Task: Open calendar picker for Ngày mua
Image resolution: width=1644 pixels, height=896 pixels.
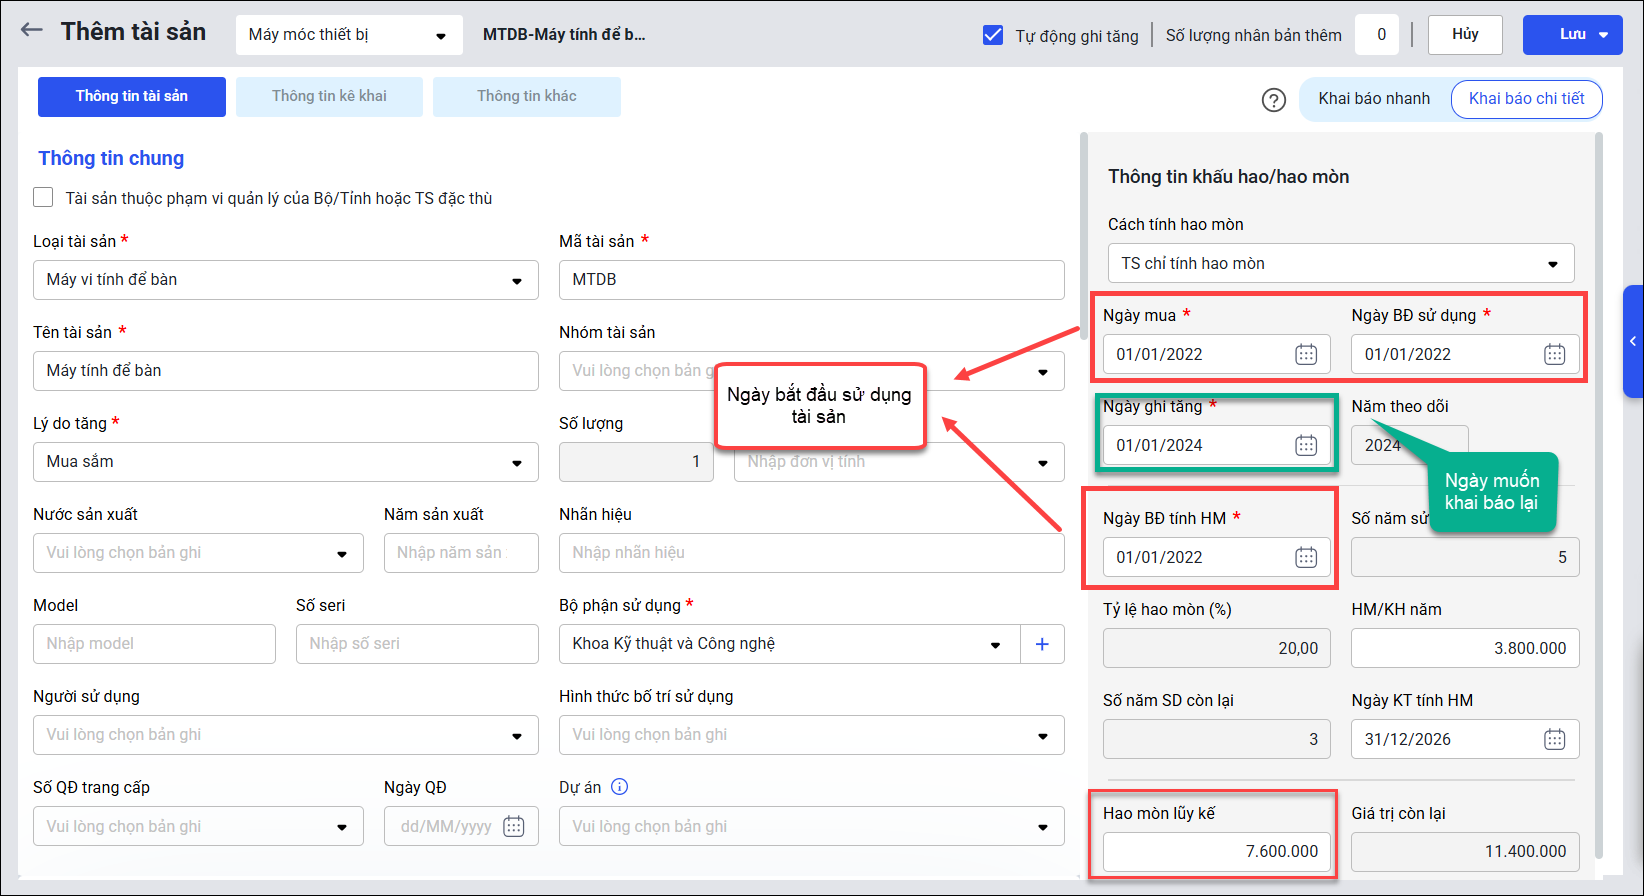Action: (1306, 354)
